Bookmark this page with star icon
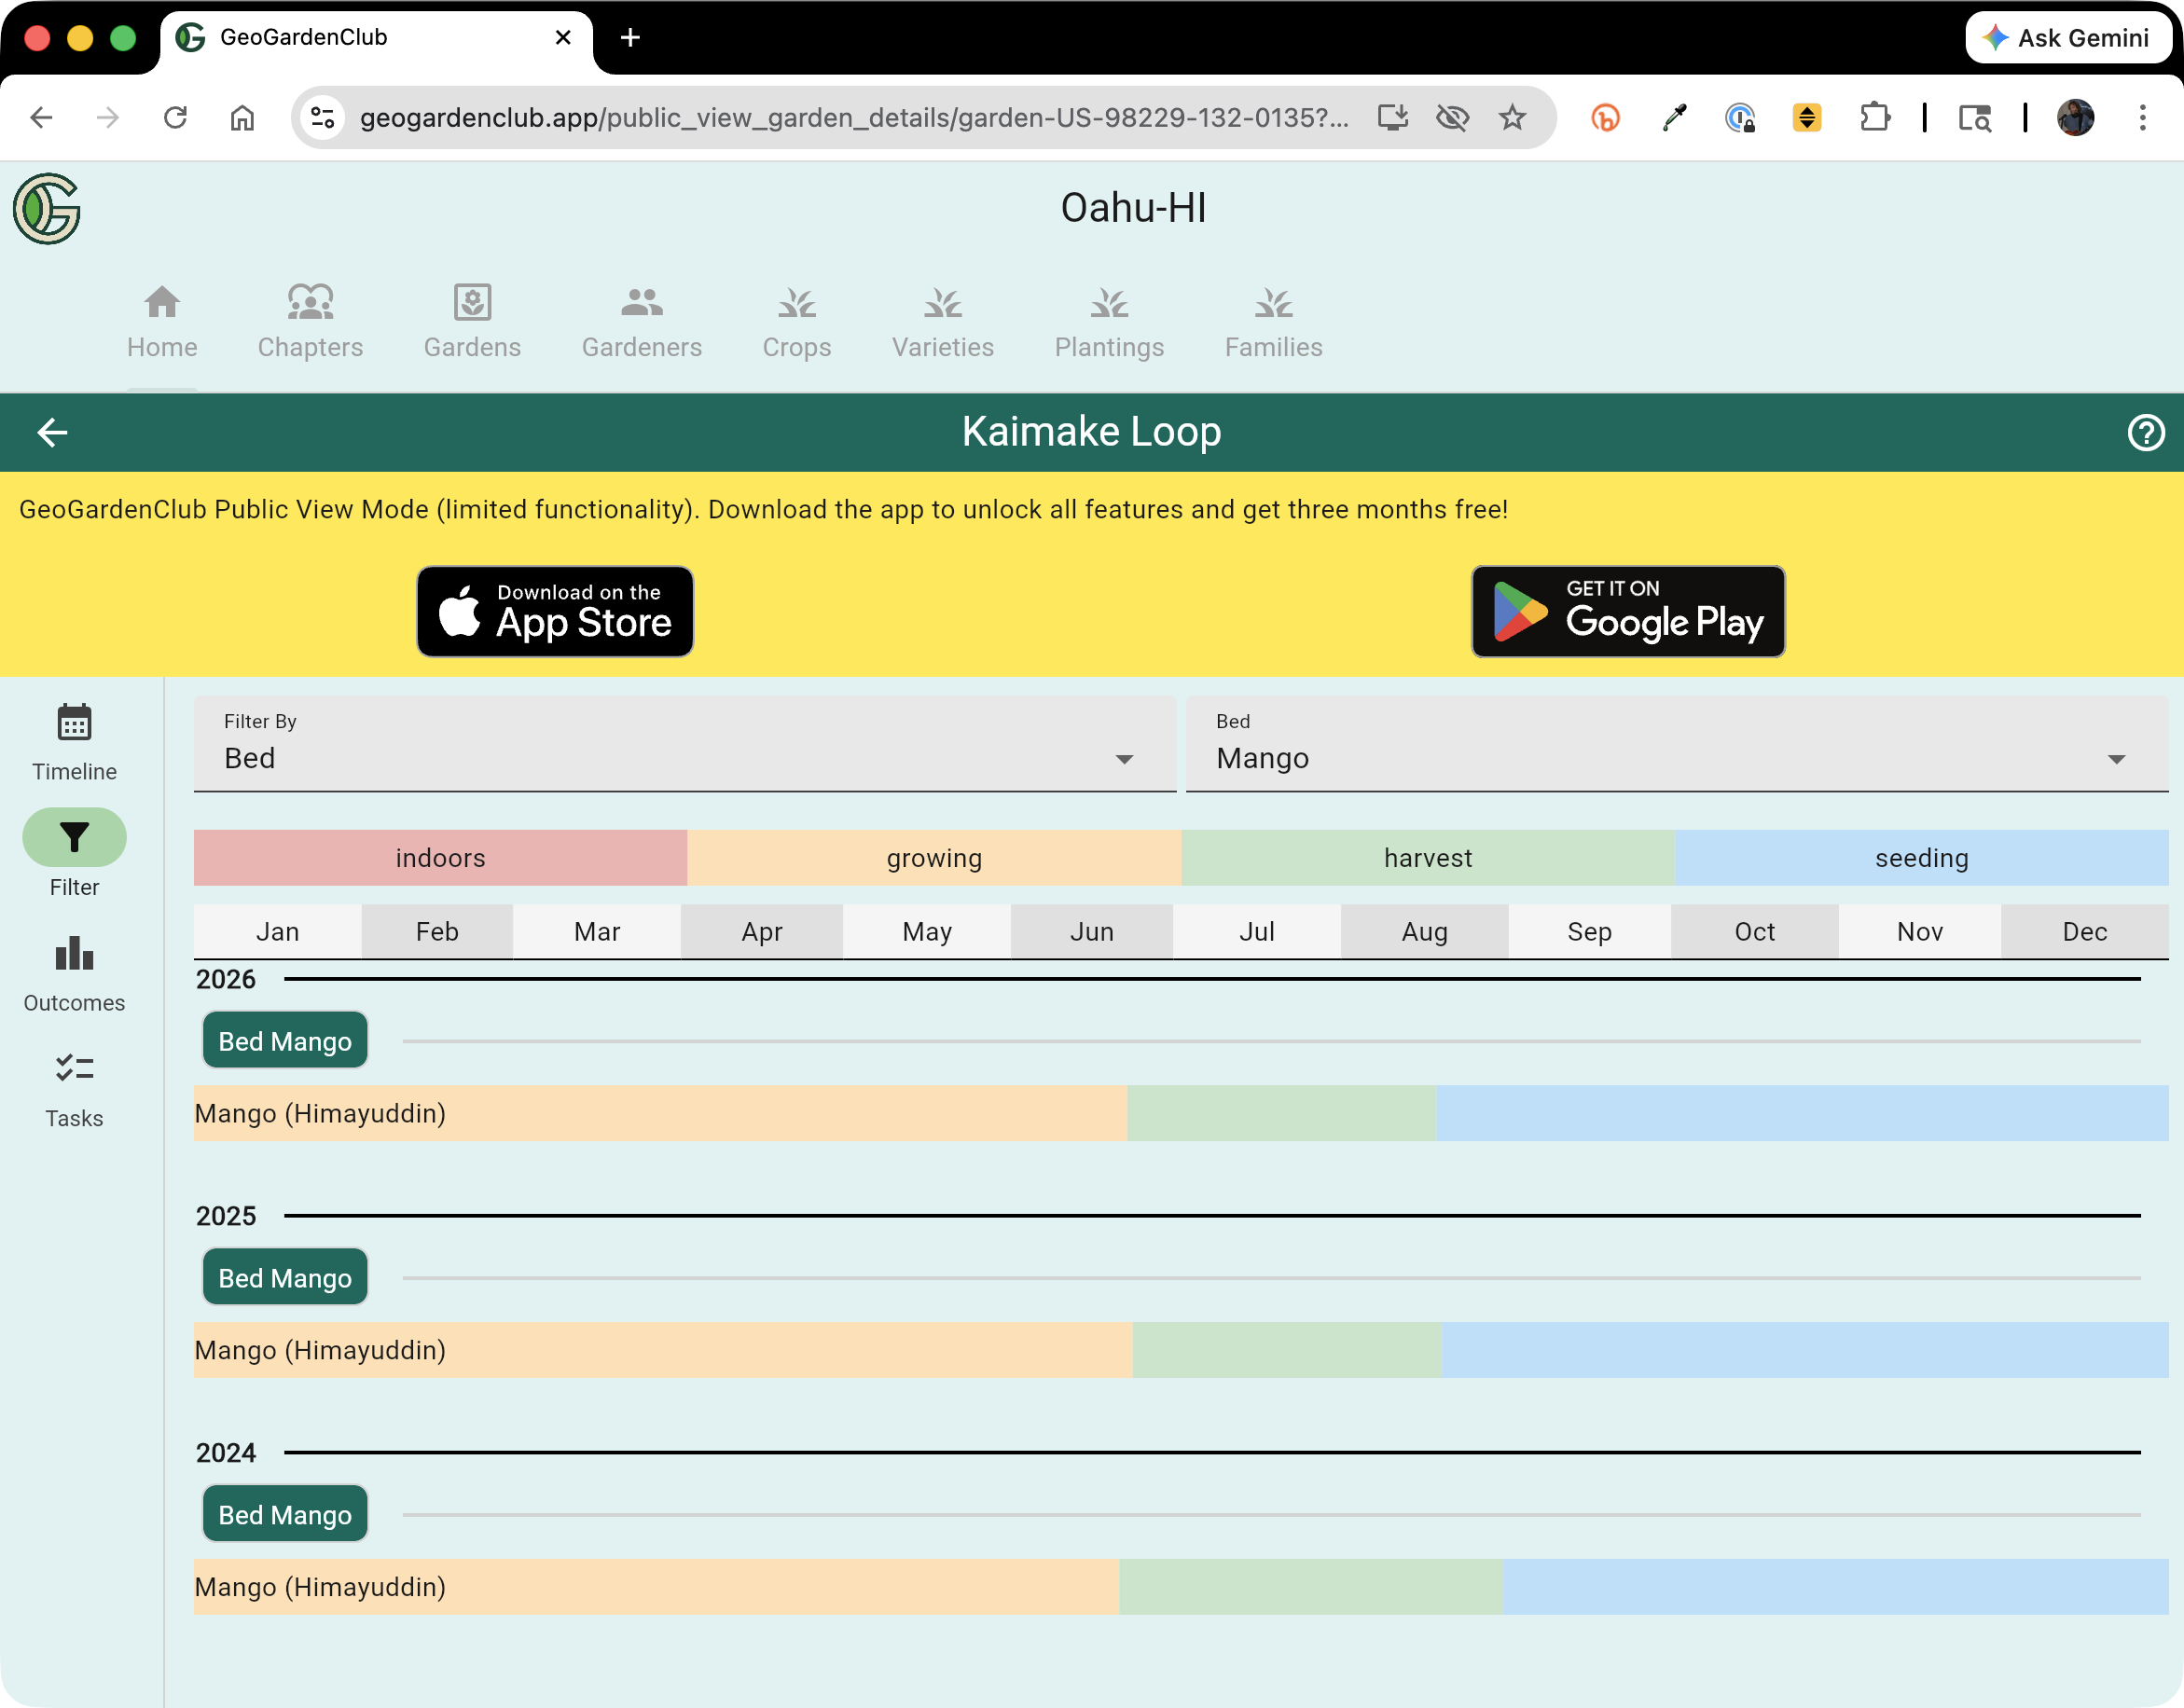 pos(1512,118)
